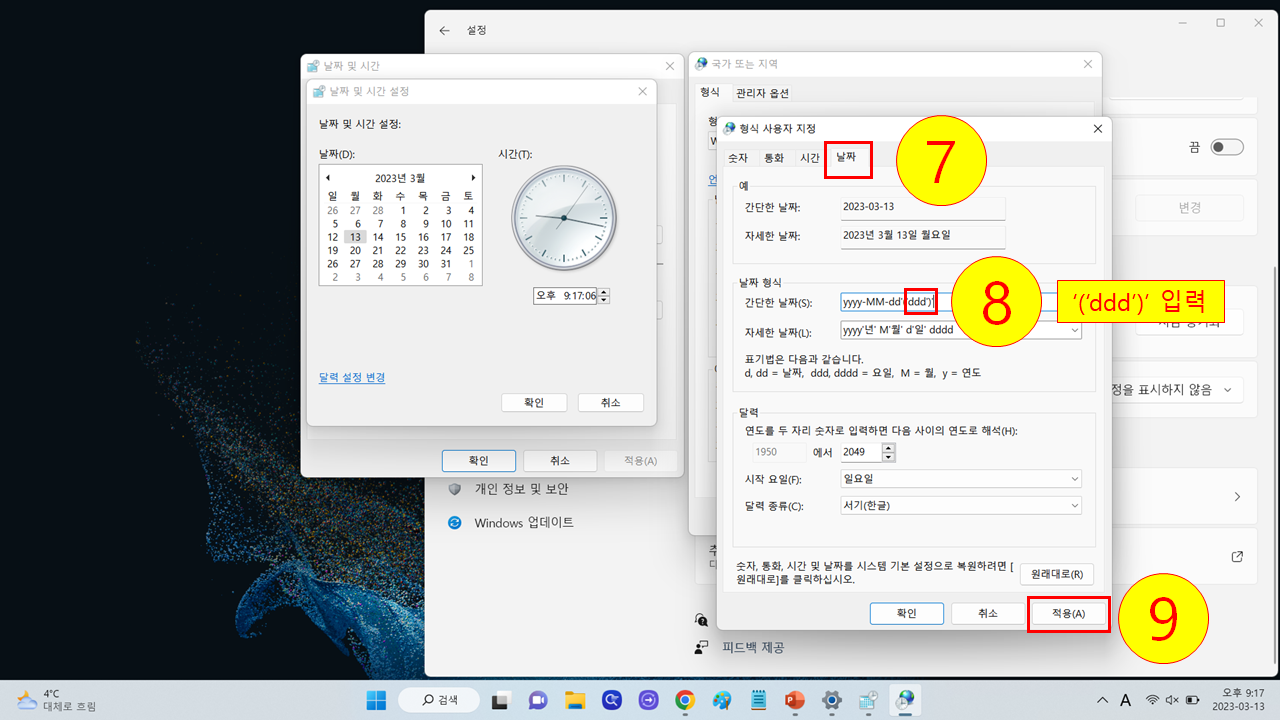Open File Explorer from the taskbar

574,700
